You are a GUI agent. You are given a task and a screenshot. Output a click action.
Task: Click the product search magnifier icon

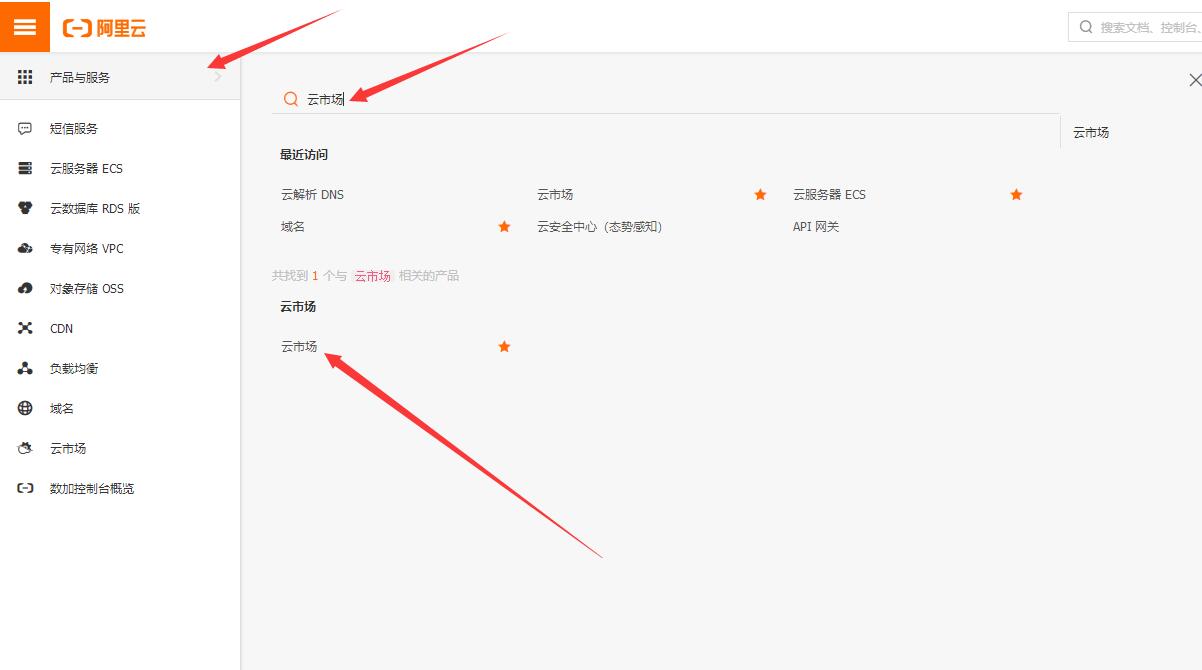[x=291, y=99]
